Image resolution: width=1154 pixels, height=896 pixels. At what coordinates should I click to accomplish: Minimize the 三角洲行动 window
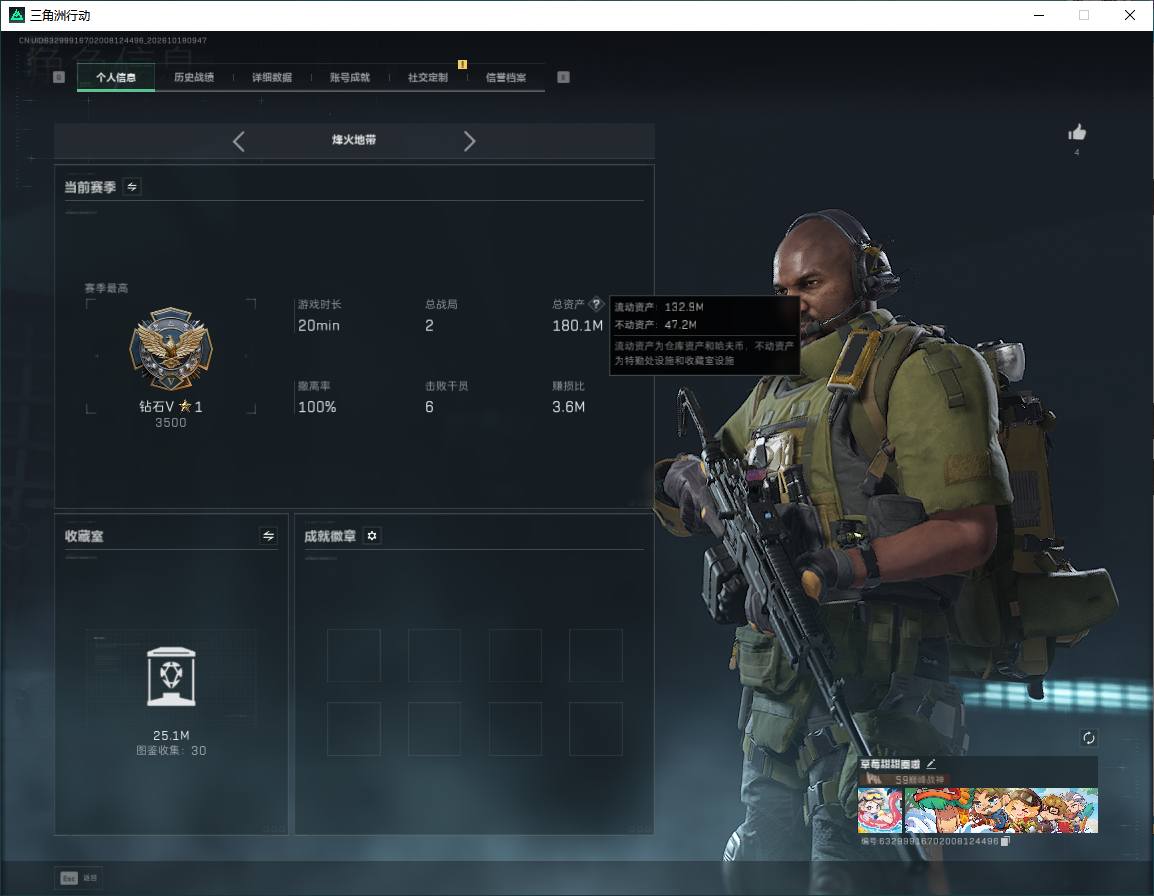(1039, 15)
